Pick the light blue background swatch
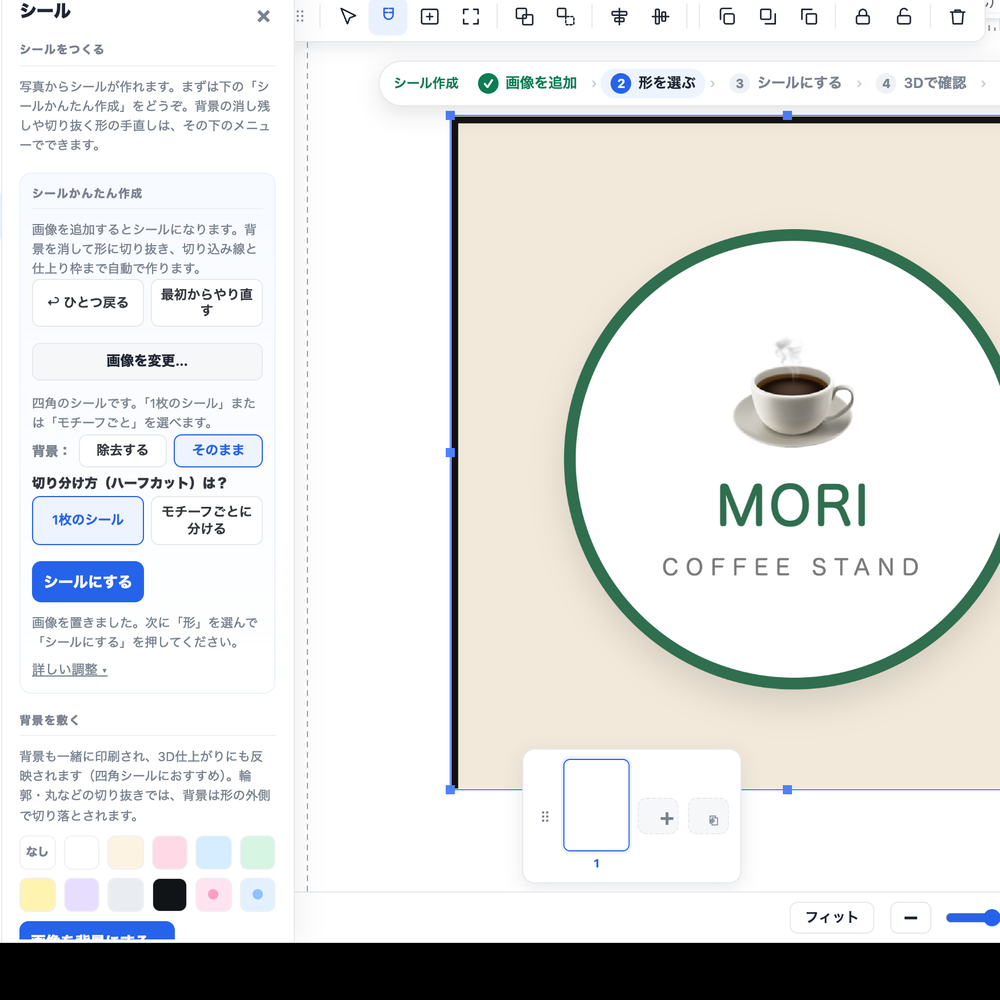 pyautogui.click(x=214, y=852)
